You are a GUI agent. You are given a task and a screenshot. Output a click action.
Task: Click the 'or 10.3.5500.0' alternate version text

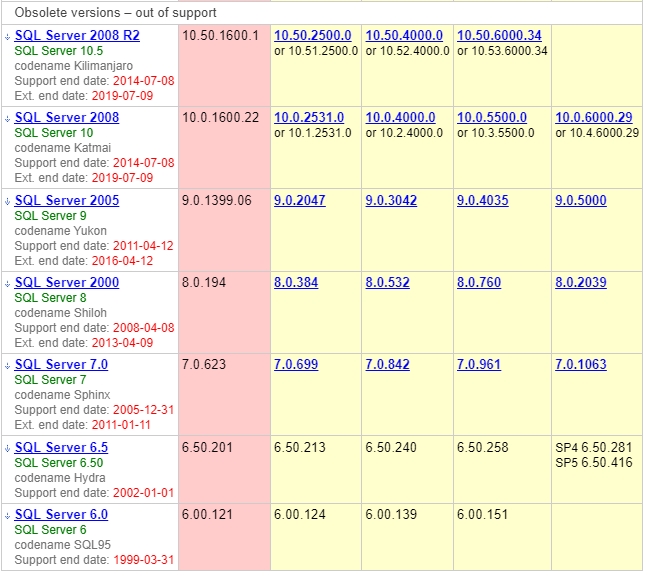tap(495, 132)
